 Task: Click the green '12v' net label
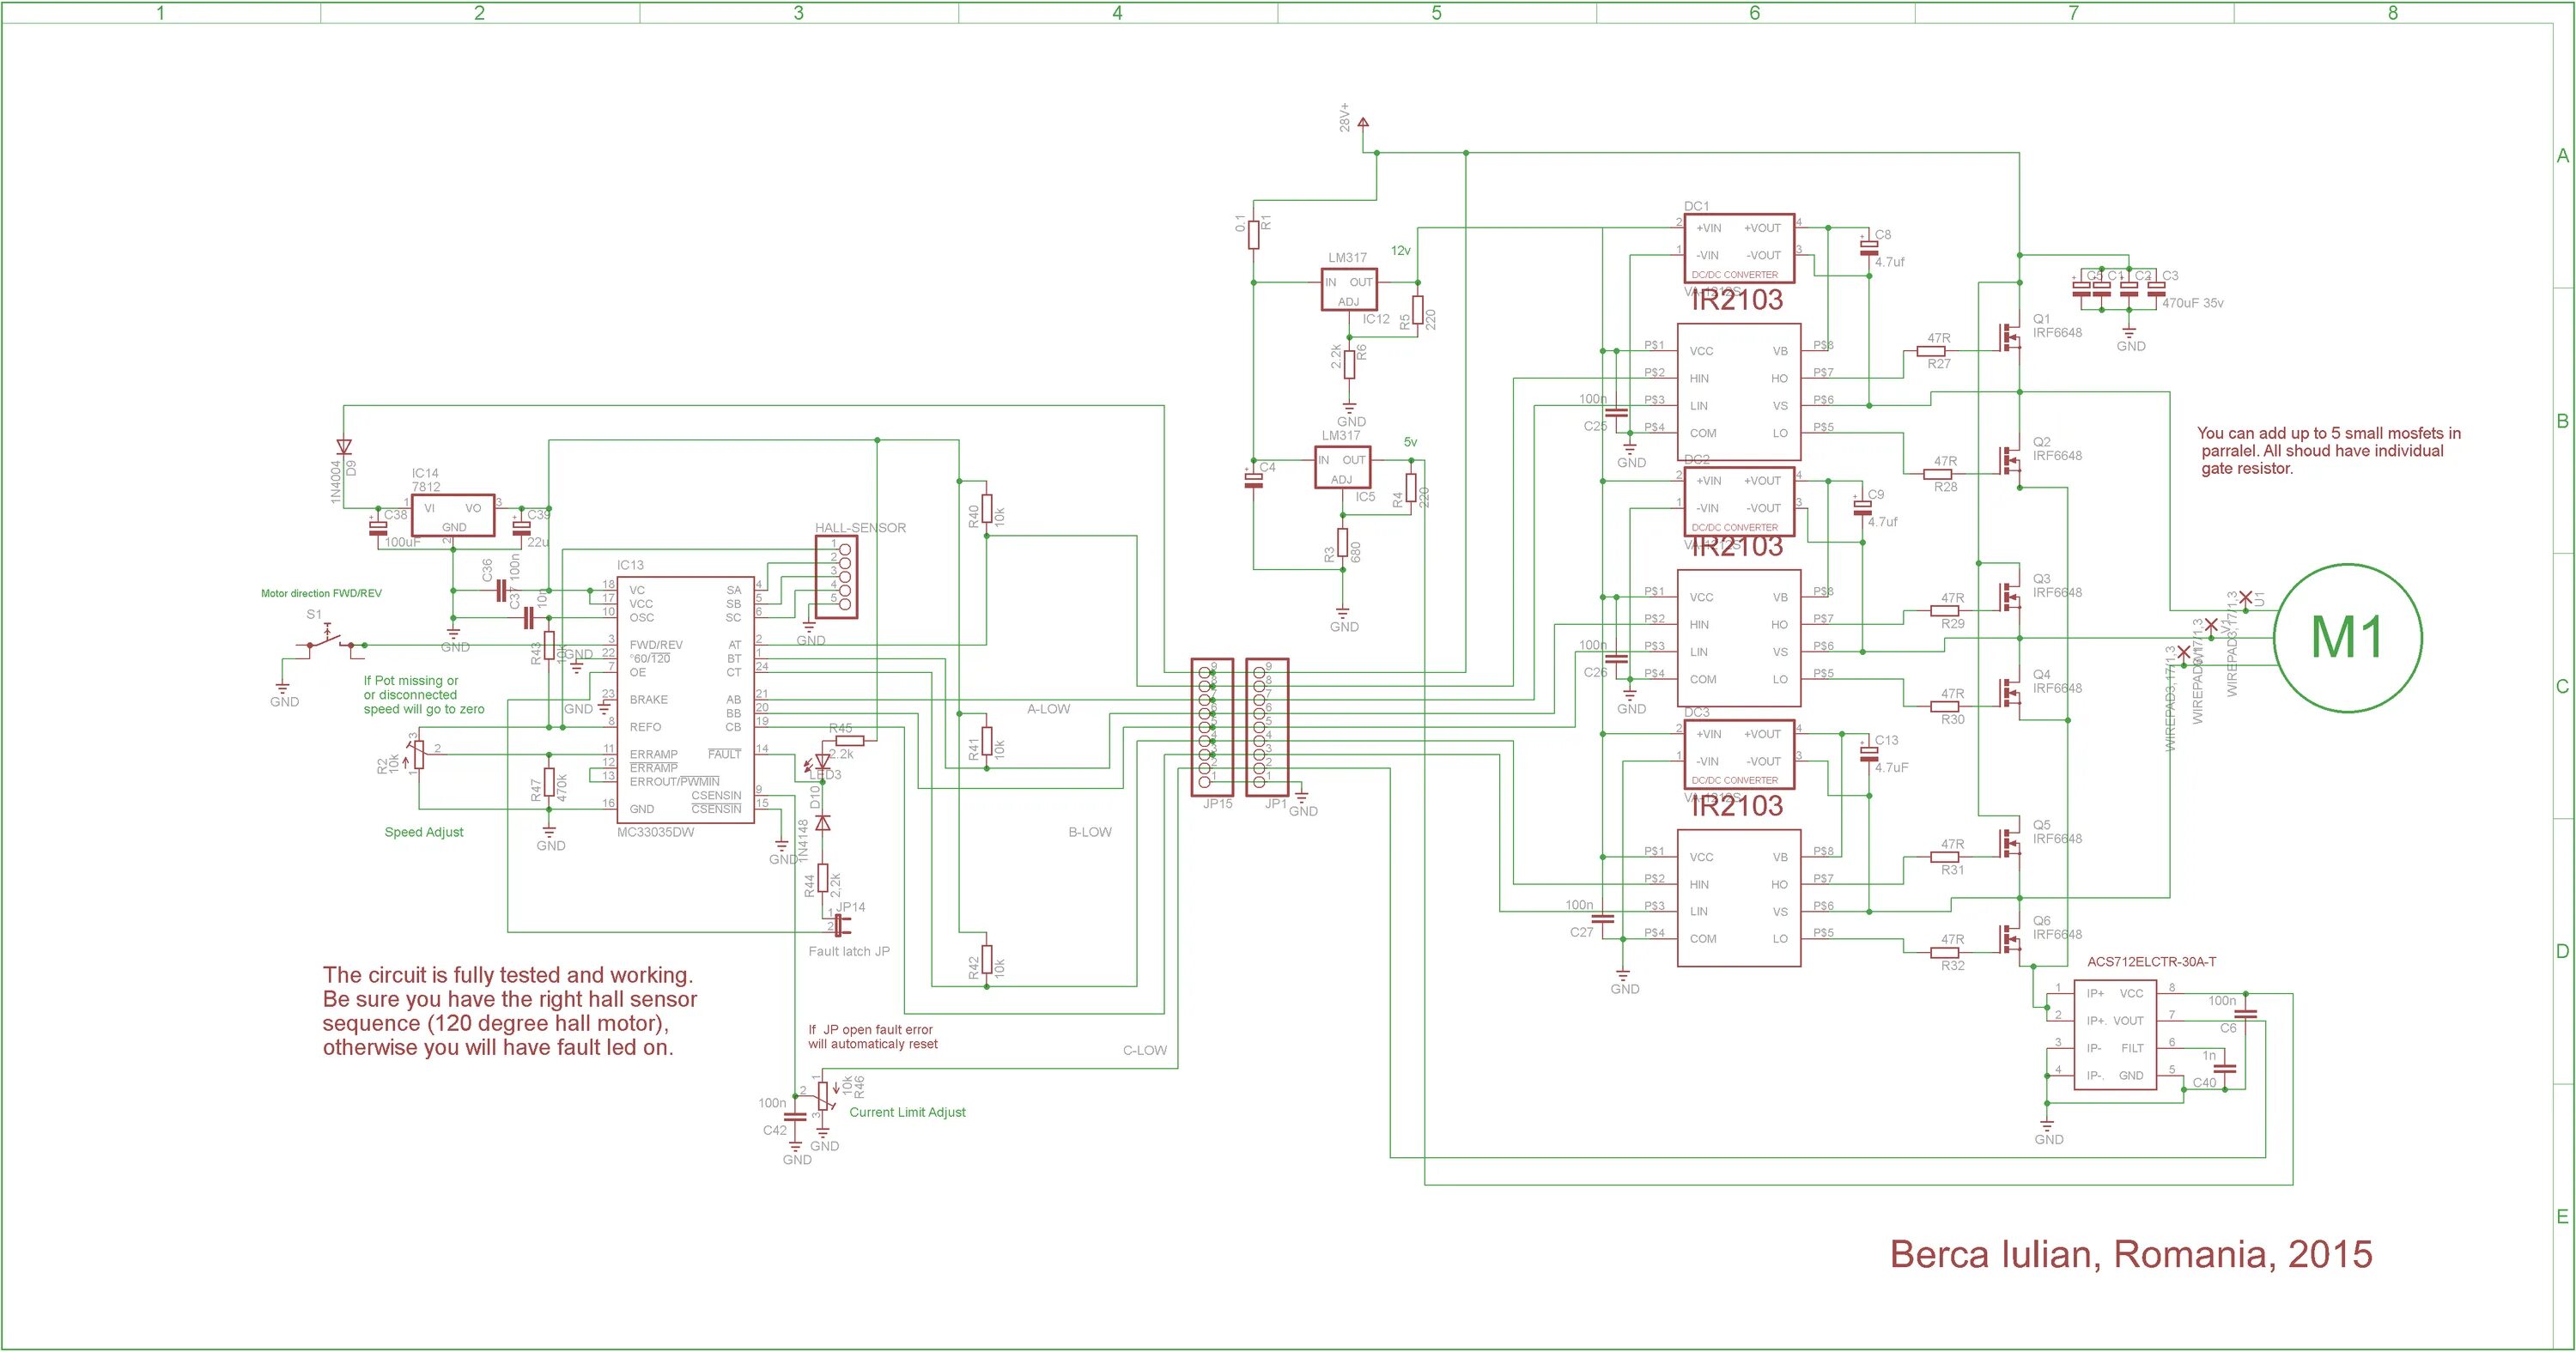point(1401,250)
